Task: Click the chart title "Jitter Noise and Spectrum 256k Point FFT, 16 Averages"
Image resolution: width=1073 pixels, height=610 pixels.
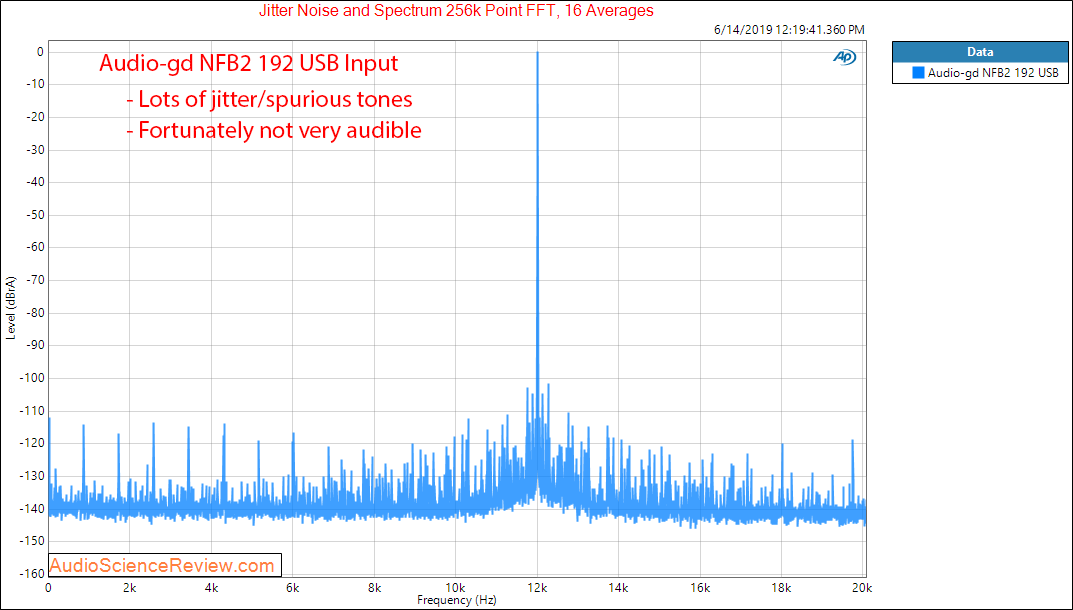Action: click(x=456, y=11)
